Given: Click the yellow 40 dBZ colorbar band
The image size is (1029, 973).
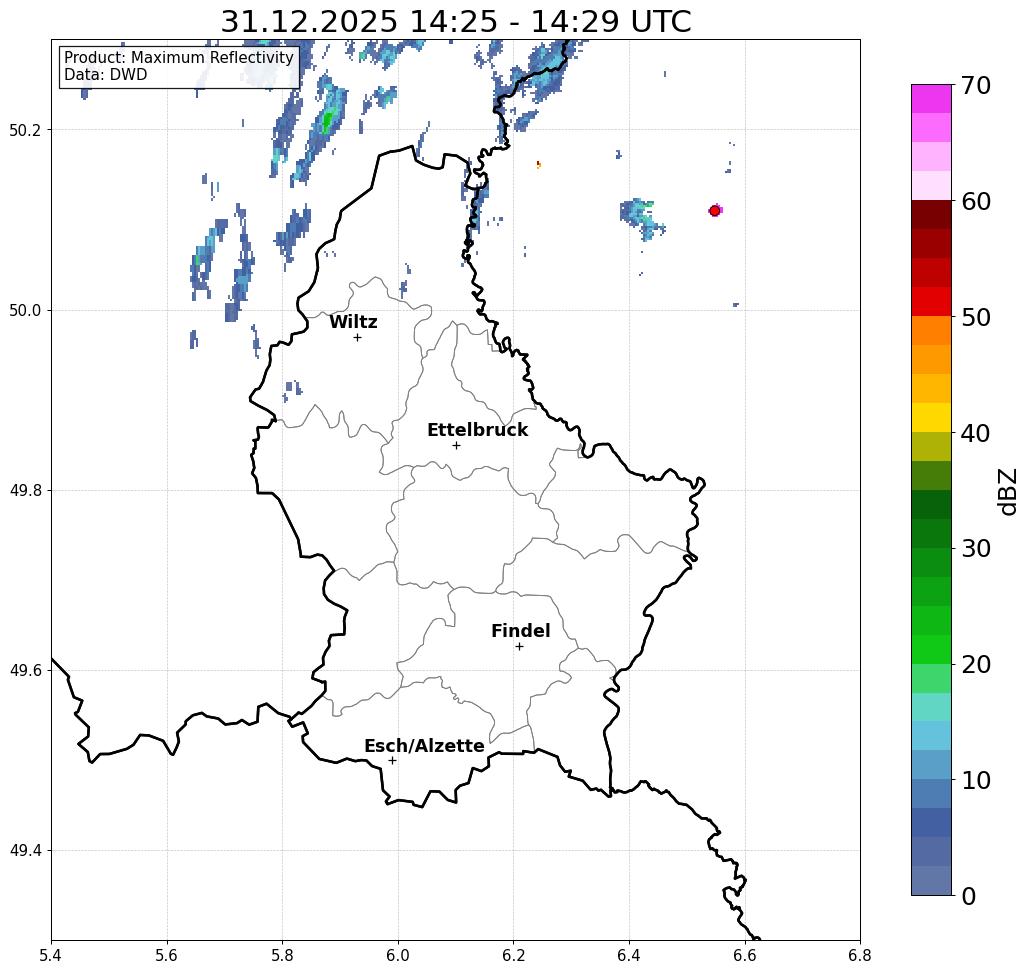Looking at the screenshot, I should point(931,417).
